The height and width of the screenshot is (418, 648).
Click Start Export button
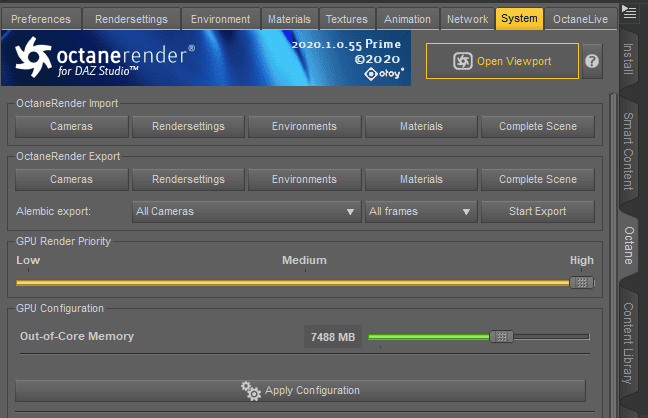coord(537,212)
